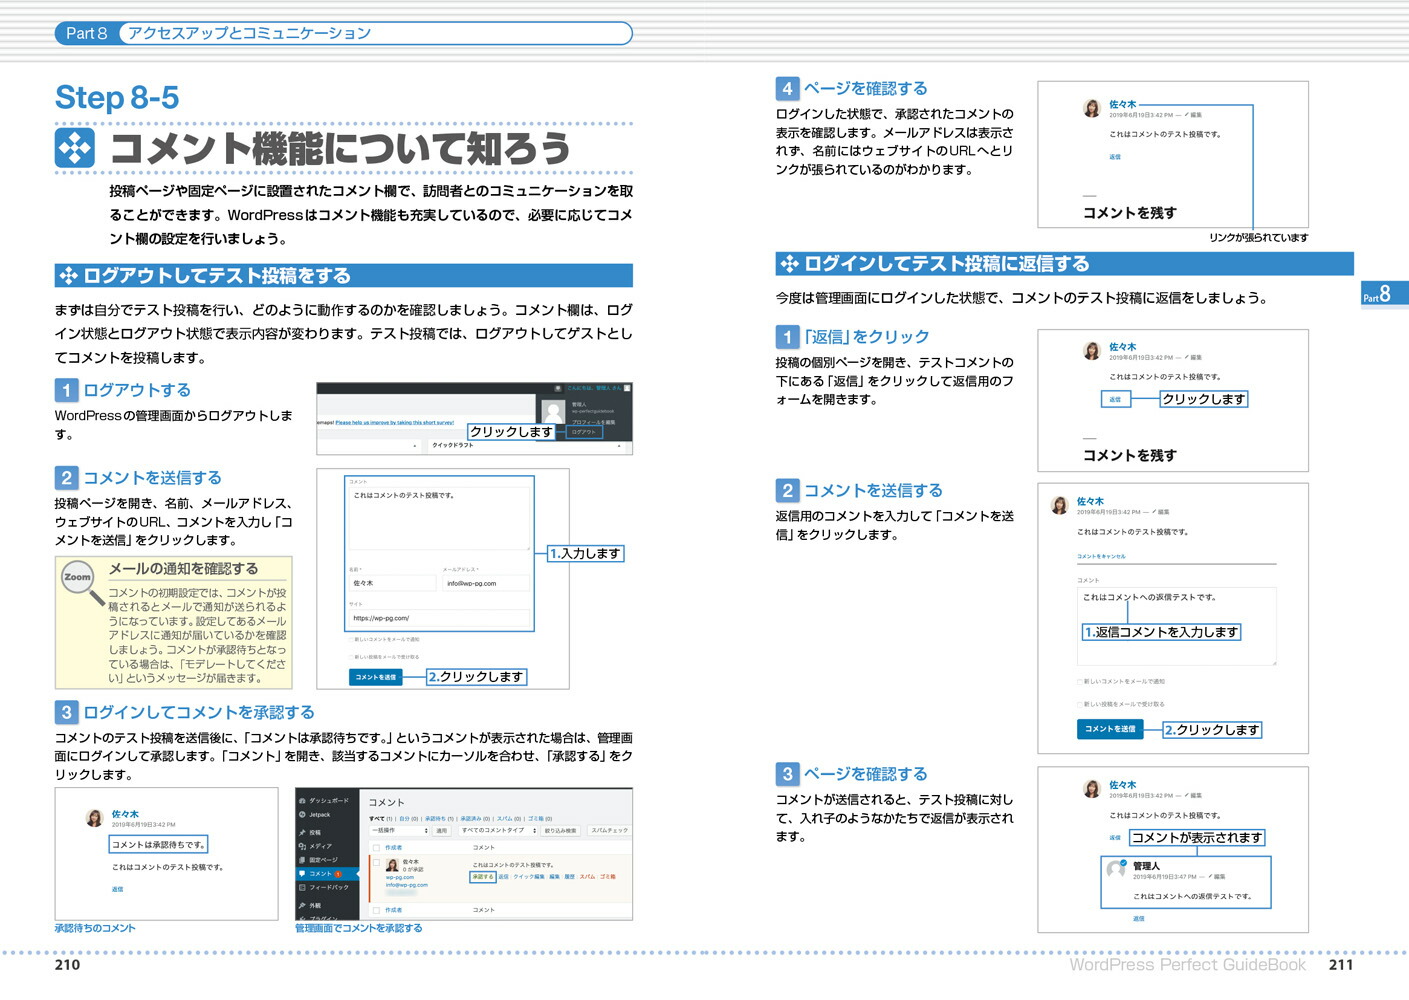The height and width of the screenshot is (1000, 1409).
Task: Click the コメントを残す heading under リンクが張られています
Action: click(x=1130, y=212)
